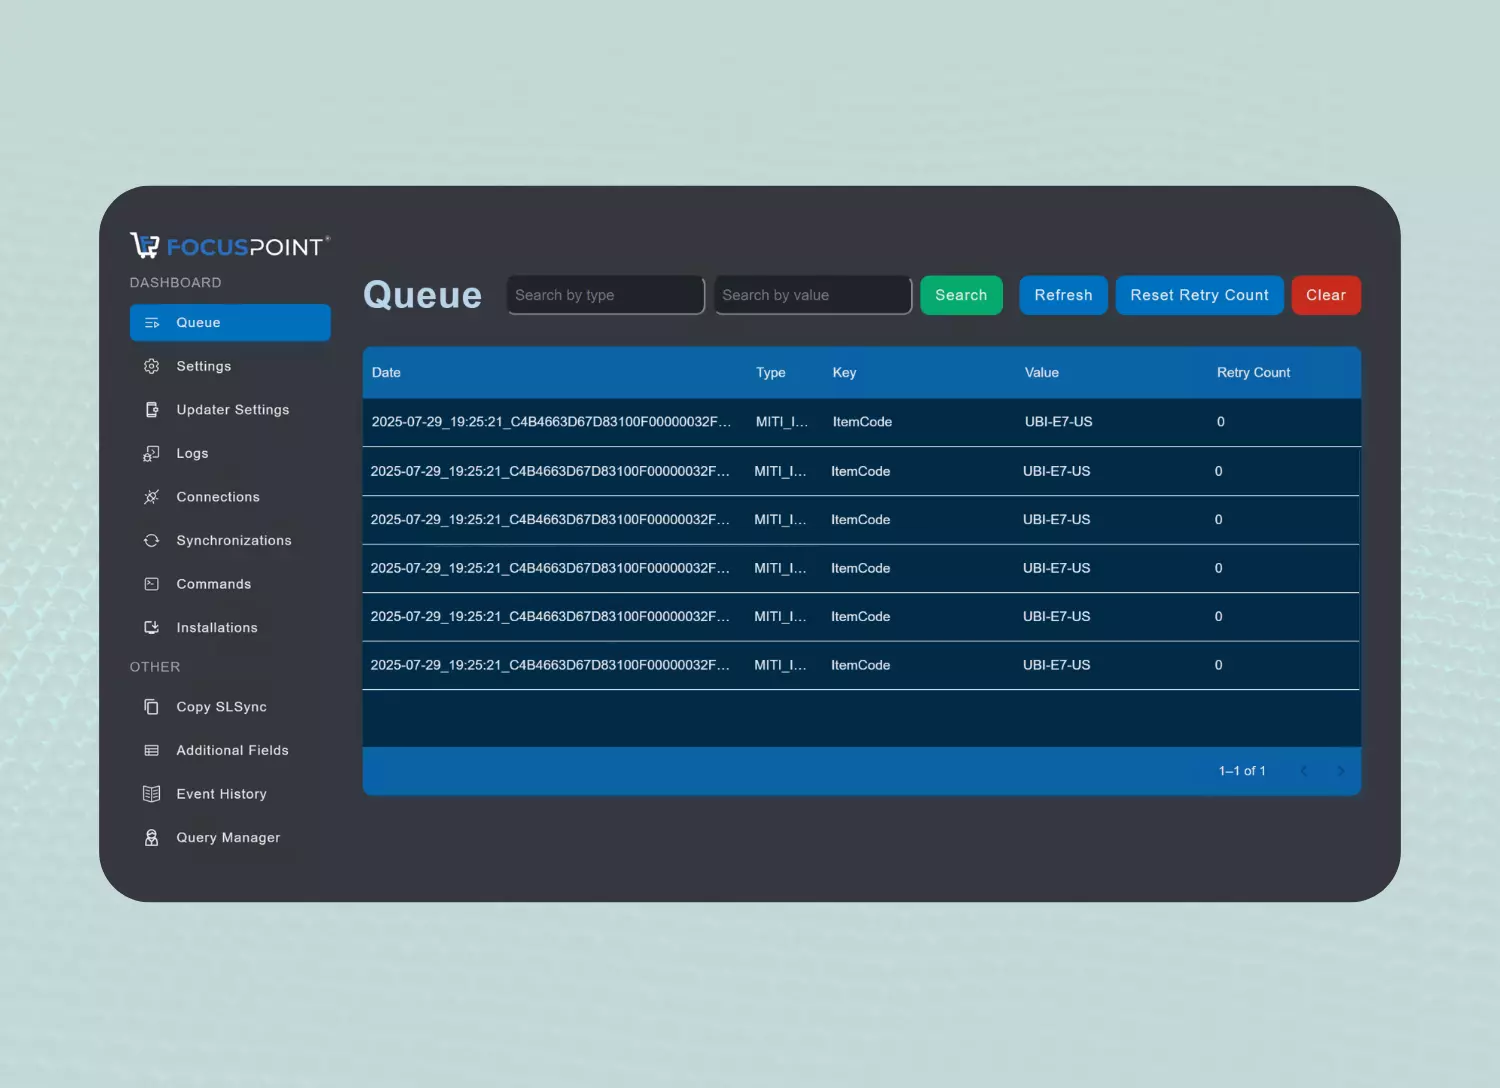Open the Queue section in the sidebar
The width and height of the screenshot is (1500, 1088).
198,322
